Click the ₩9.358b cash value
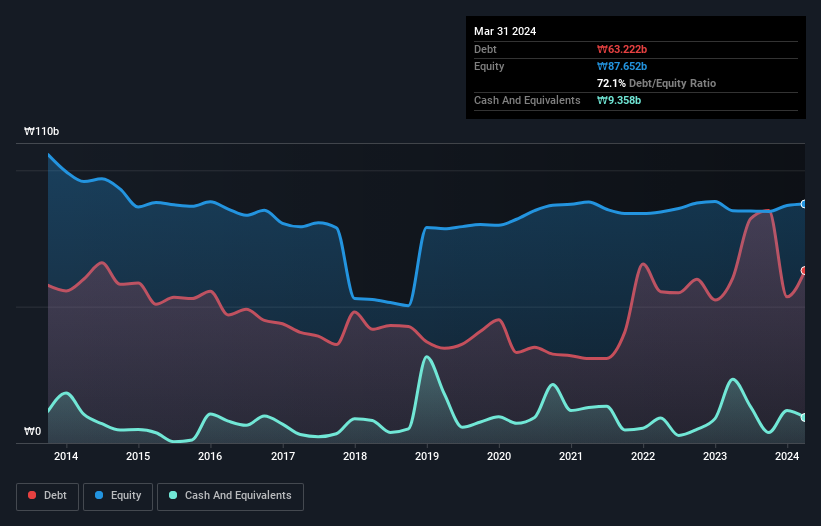The width and height of the screenshot is (821, 526). (x=619, y=100)
